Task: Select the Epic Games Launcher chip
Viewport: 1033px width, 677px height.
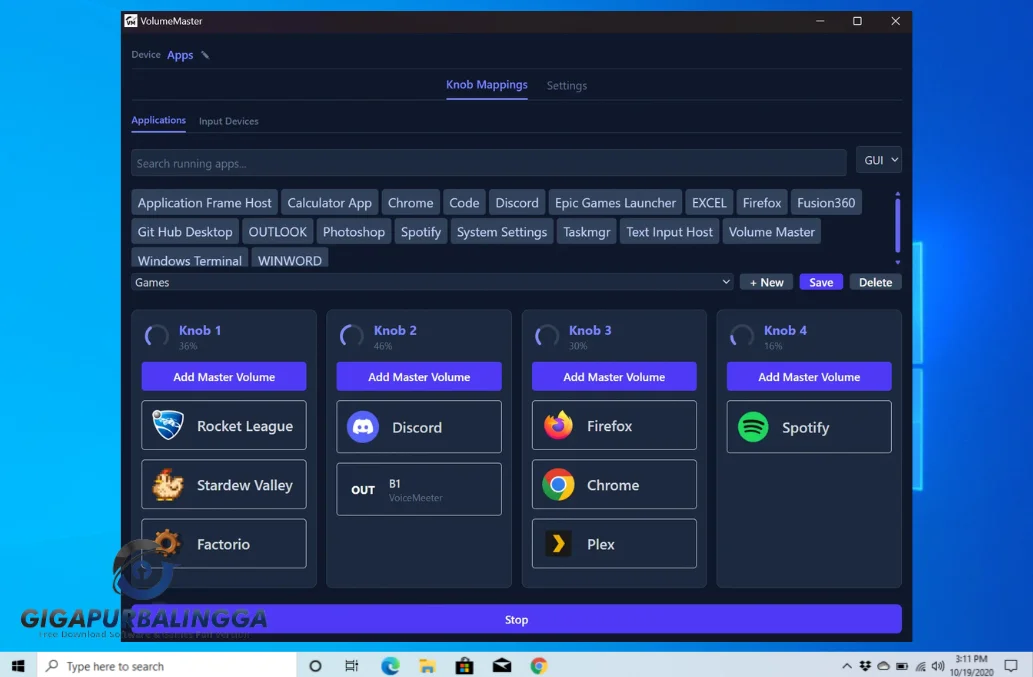Action: tap(615, 203)
